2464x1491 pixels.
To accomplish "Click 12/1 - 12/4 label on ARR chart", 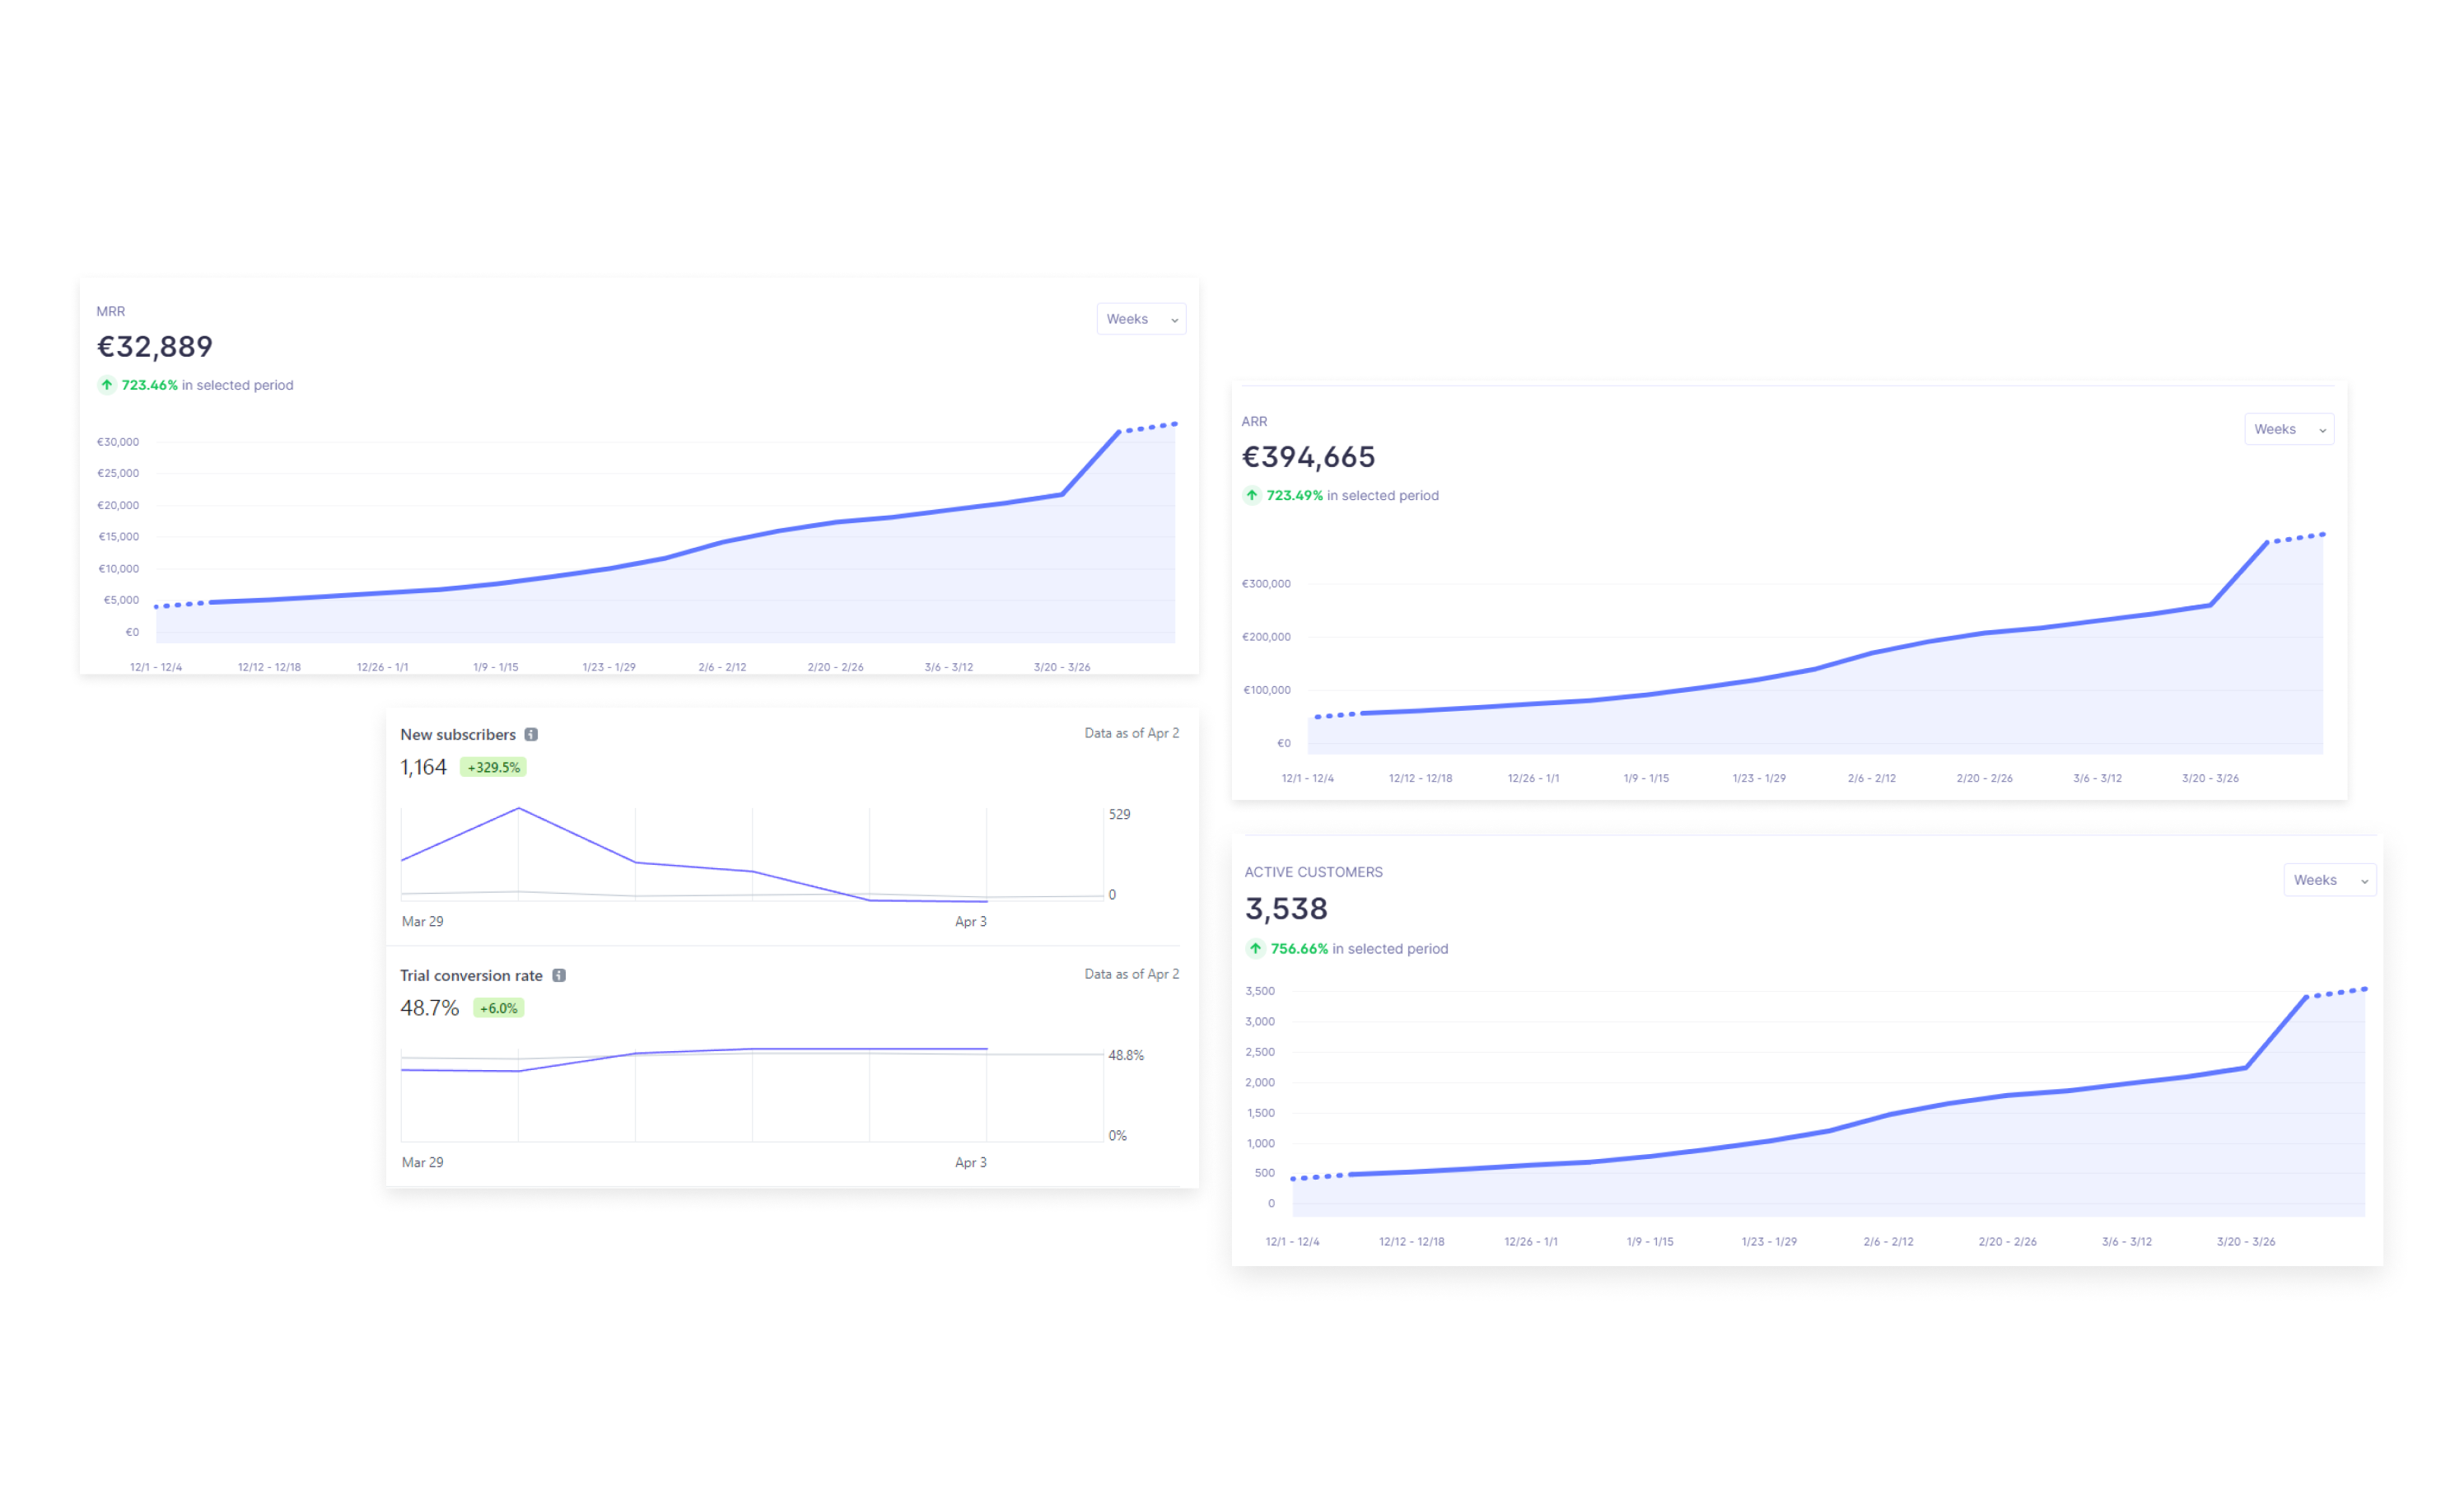I will tap(1307, 778).
